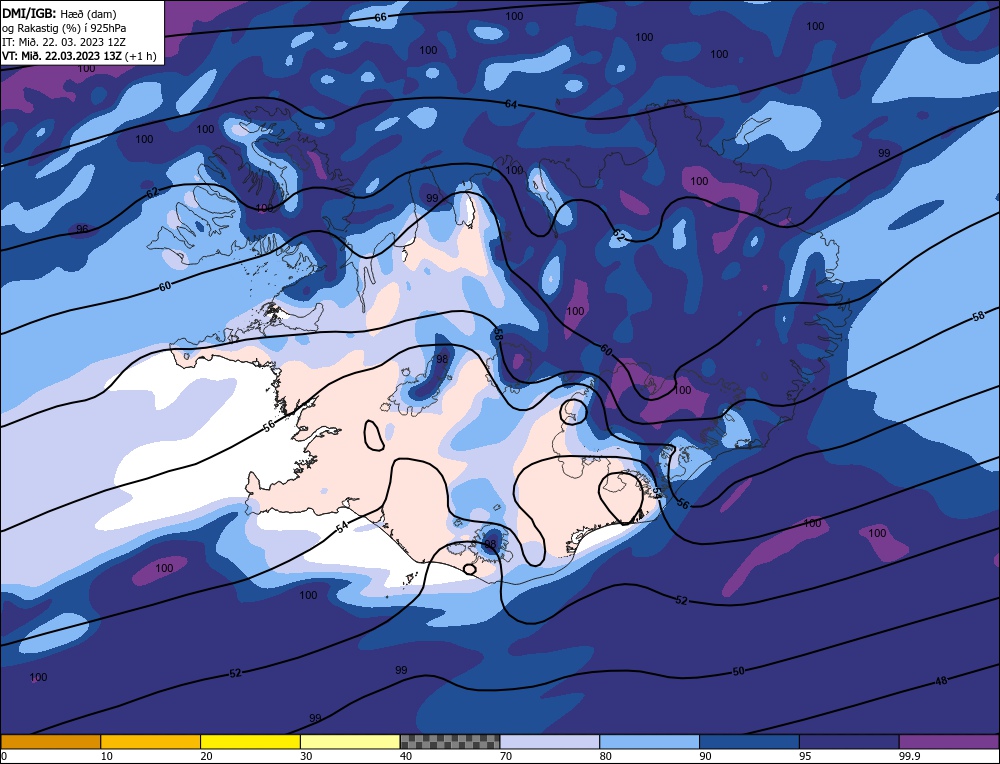Click the 'og Rakastig (%) í 925hPa' line
Screen dimensions: 1000x764
coord(64,28)
